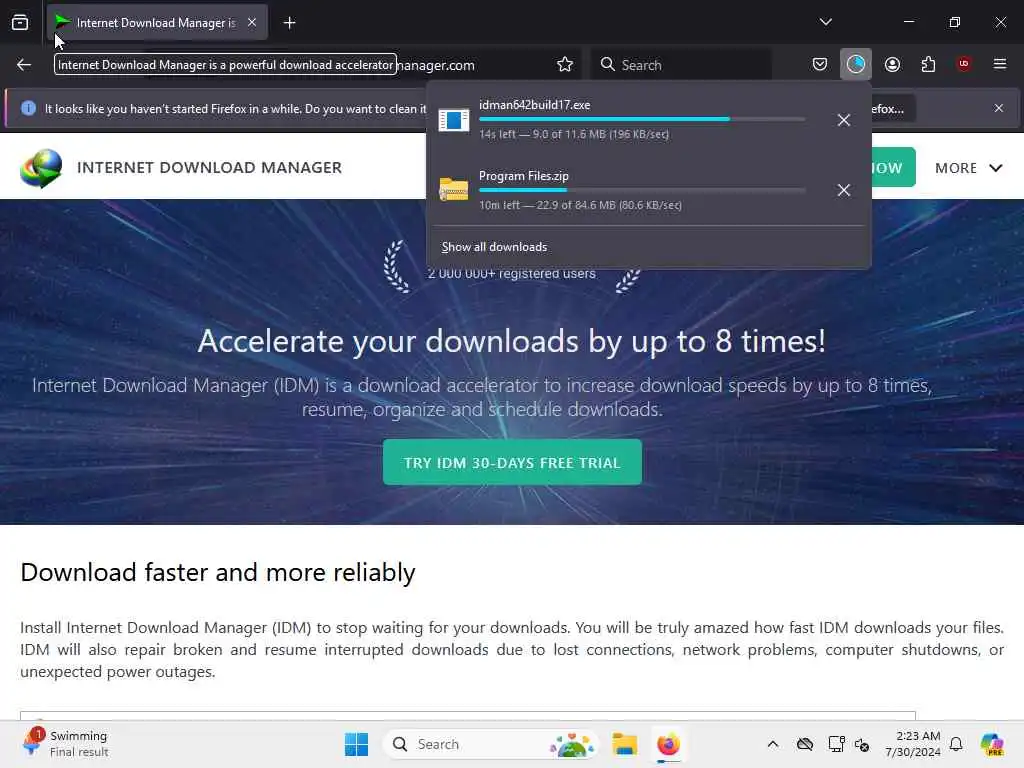1024x768 pixels.
Task: Open Firefox View tab list icon
Action: tap(20, 23)
